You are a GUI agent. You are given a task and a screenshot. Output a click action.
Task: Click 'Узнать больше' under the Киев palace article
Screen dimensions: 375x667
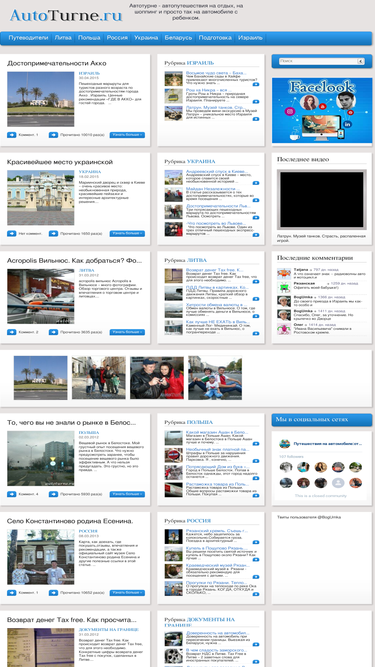[x=127, y=234]
